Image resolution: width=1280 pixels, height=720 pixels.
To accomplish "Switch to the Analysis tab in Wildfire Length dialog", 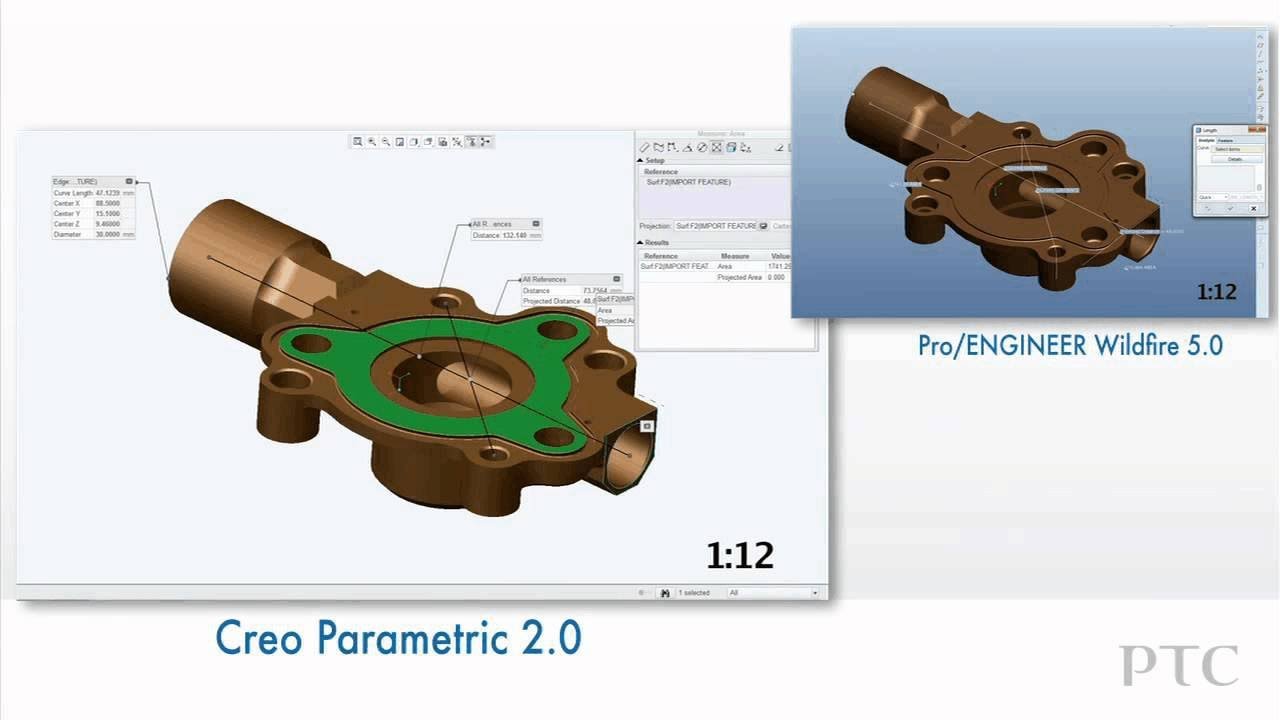I will coord(1207,141).
